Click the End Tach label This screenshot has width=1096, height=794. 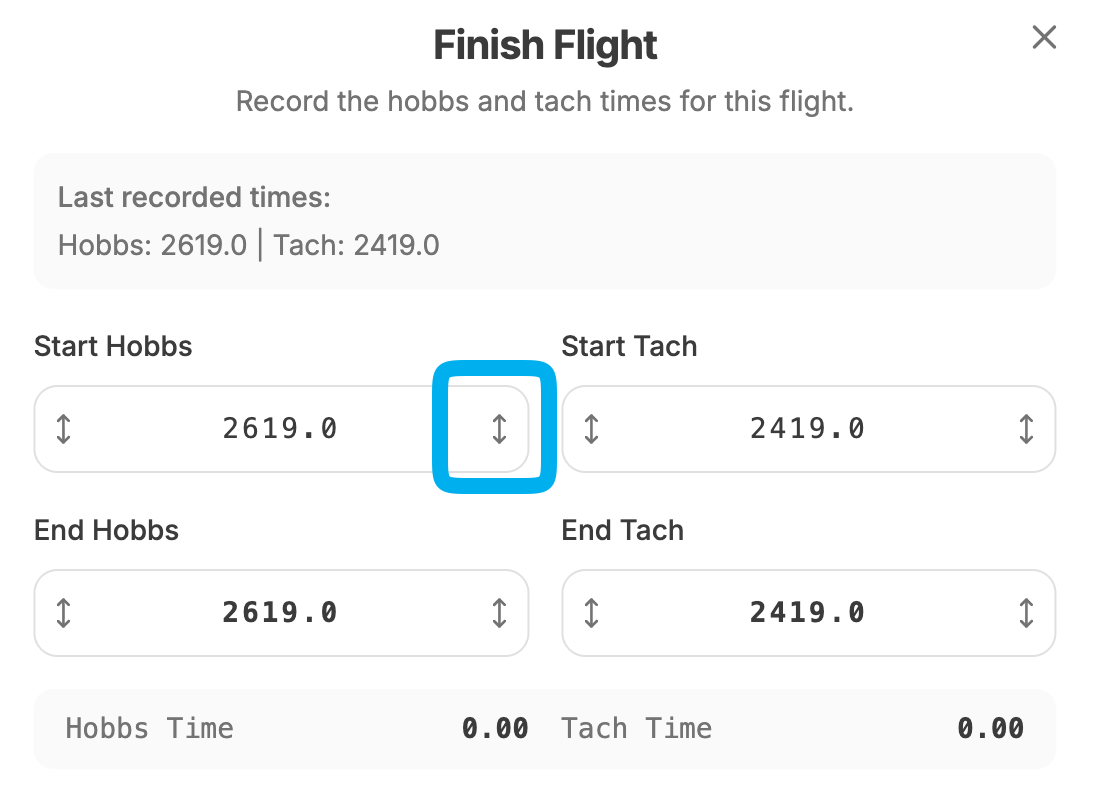[x=622, y=530]
